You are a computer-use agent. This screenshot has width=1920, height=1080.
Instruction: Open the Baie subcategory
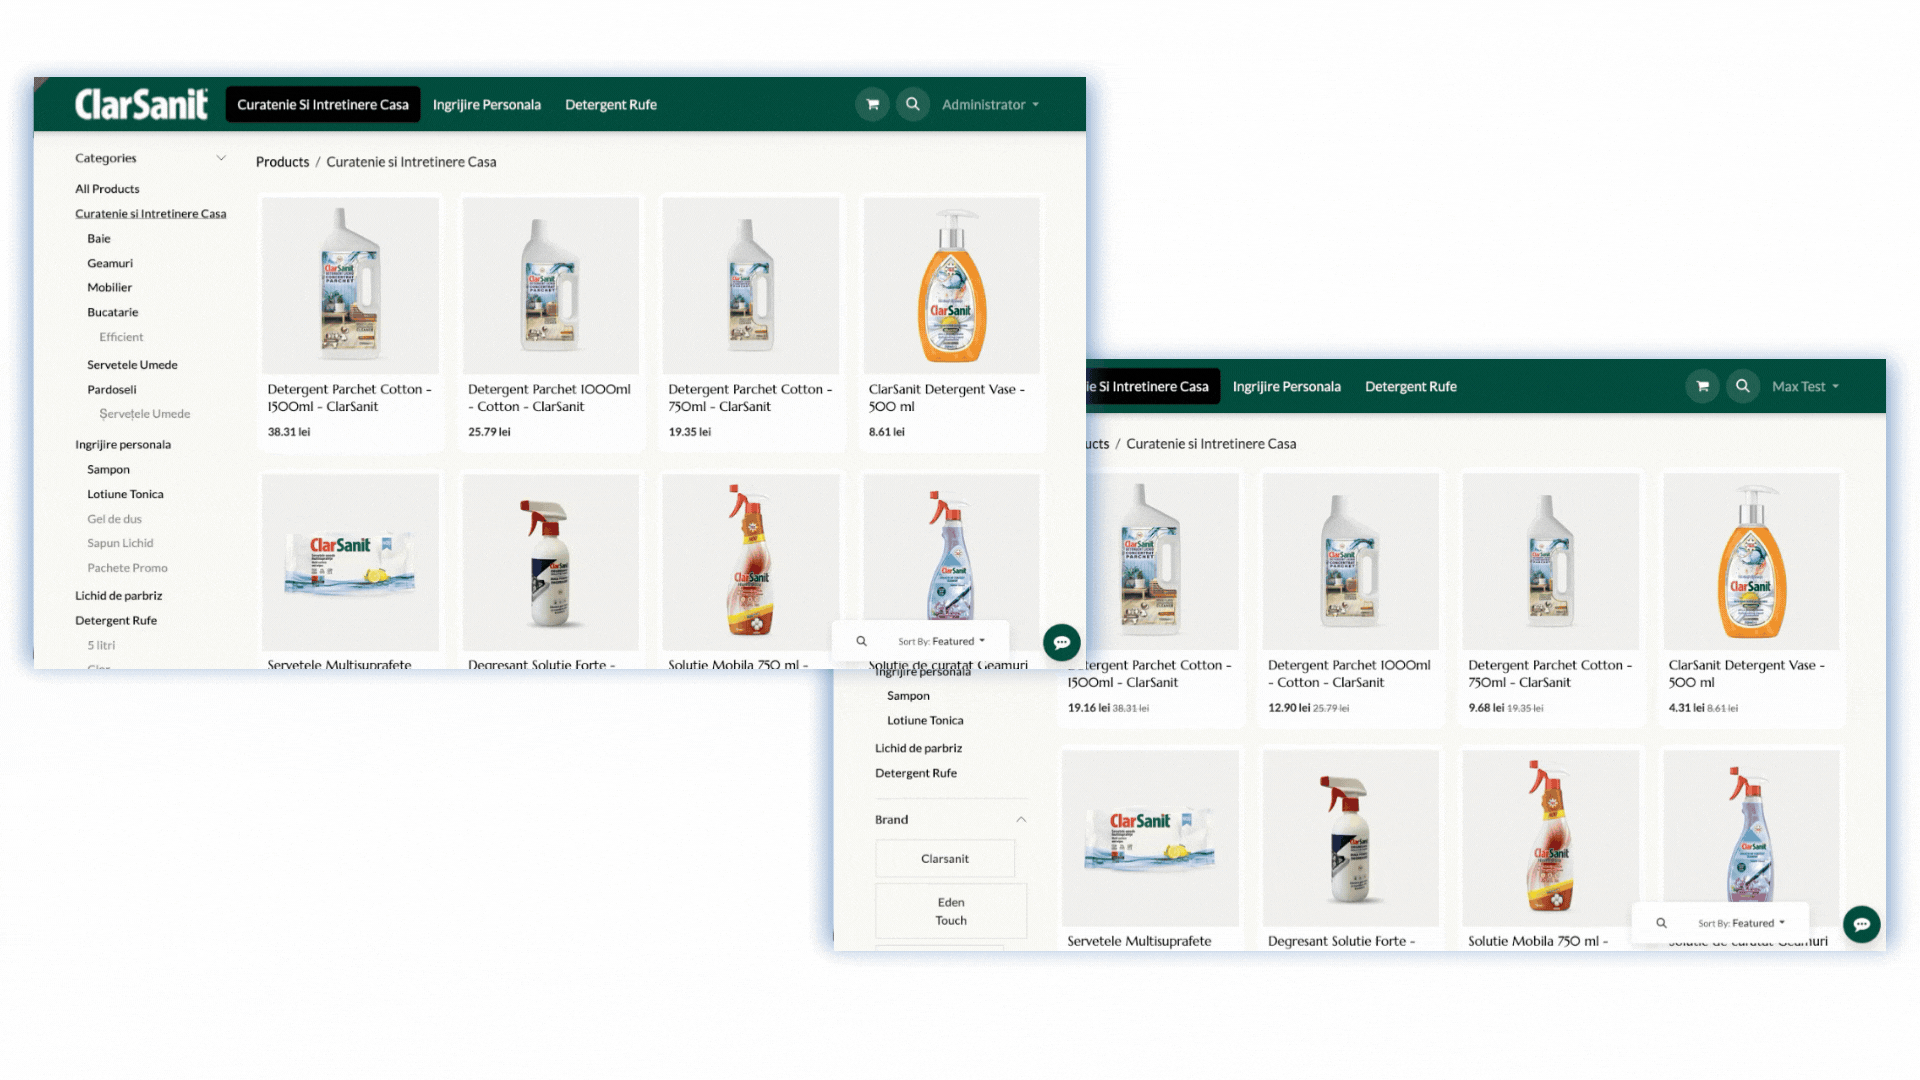tap(99, 239)
